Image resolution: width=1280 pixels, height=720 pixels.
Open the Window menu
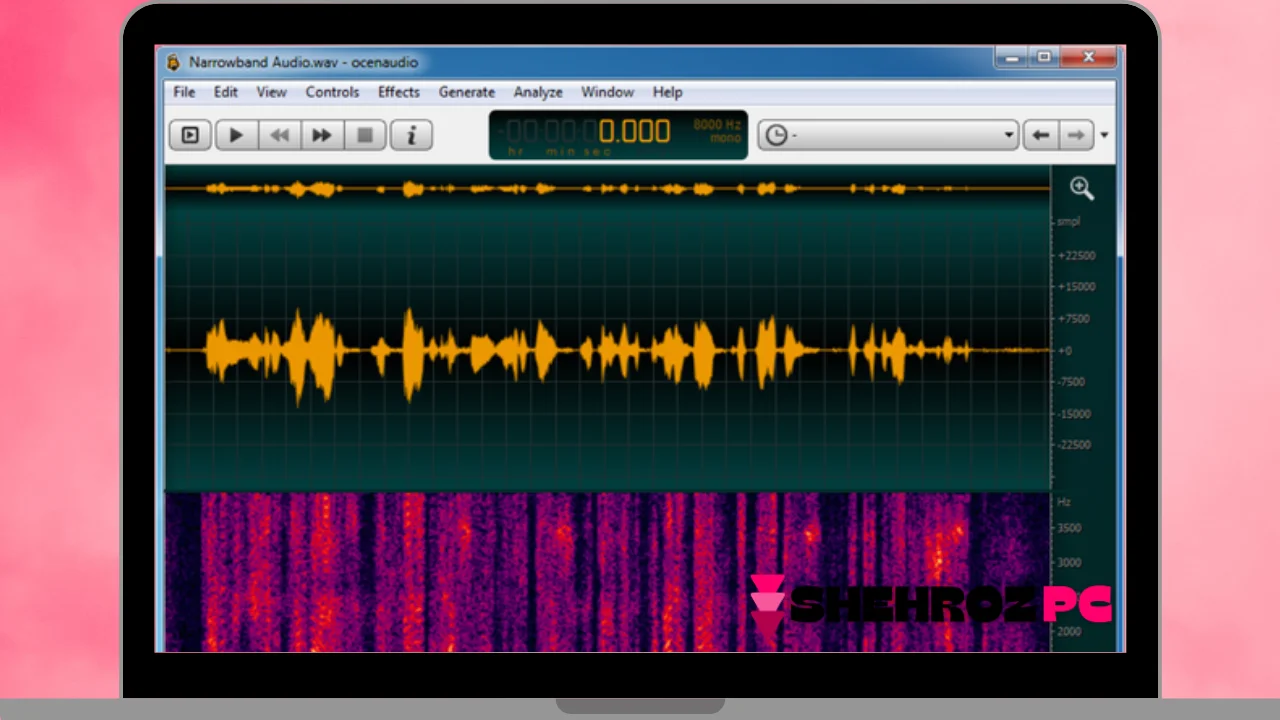[x=608, y=92]
